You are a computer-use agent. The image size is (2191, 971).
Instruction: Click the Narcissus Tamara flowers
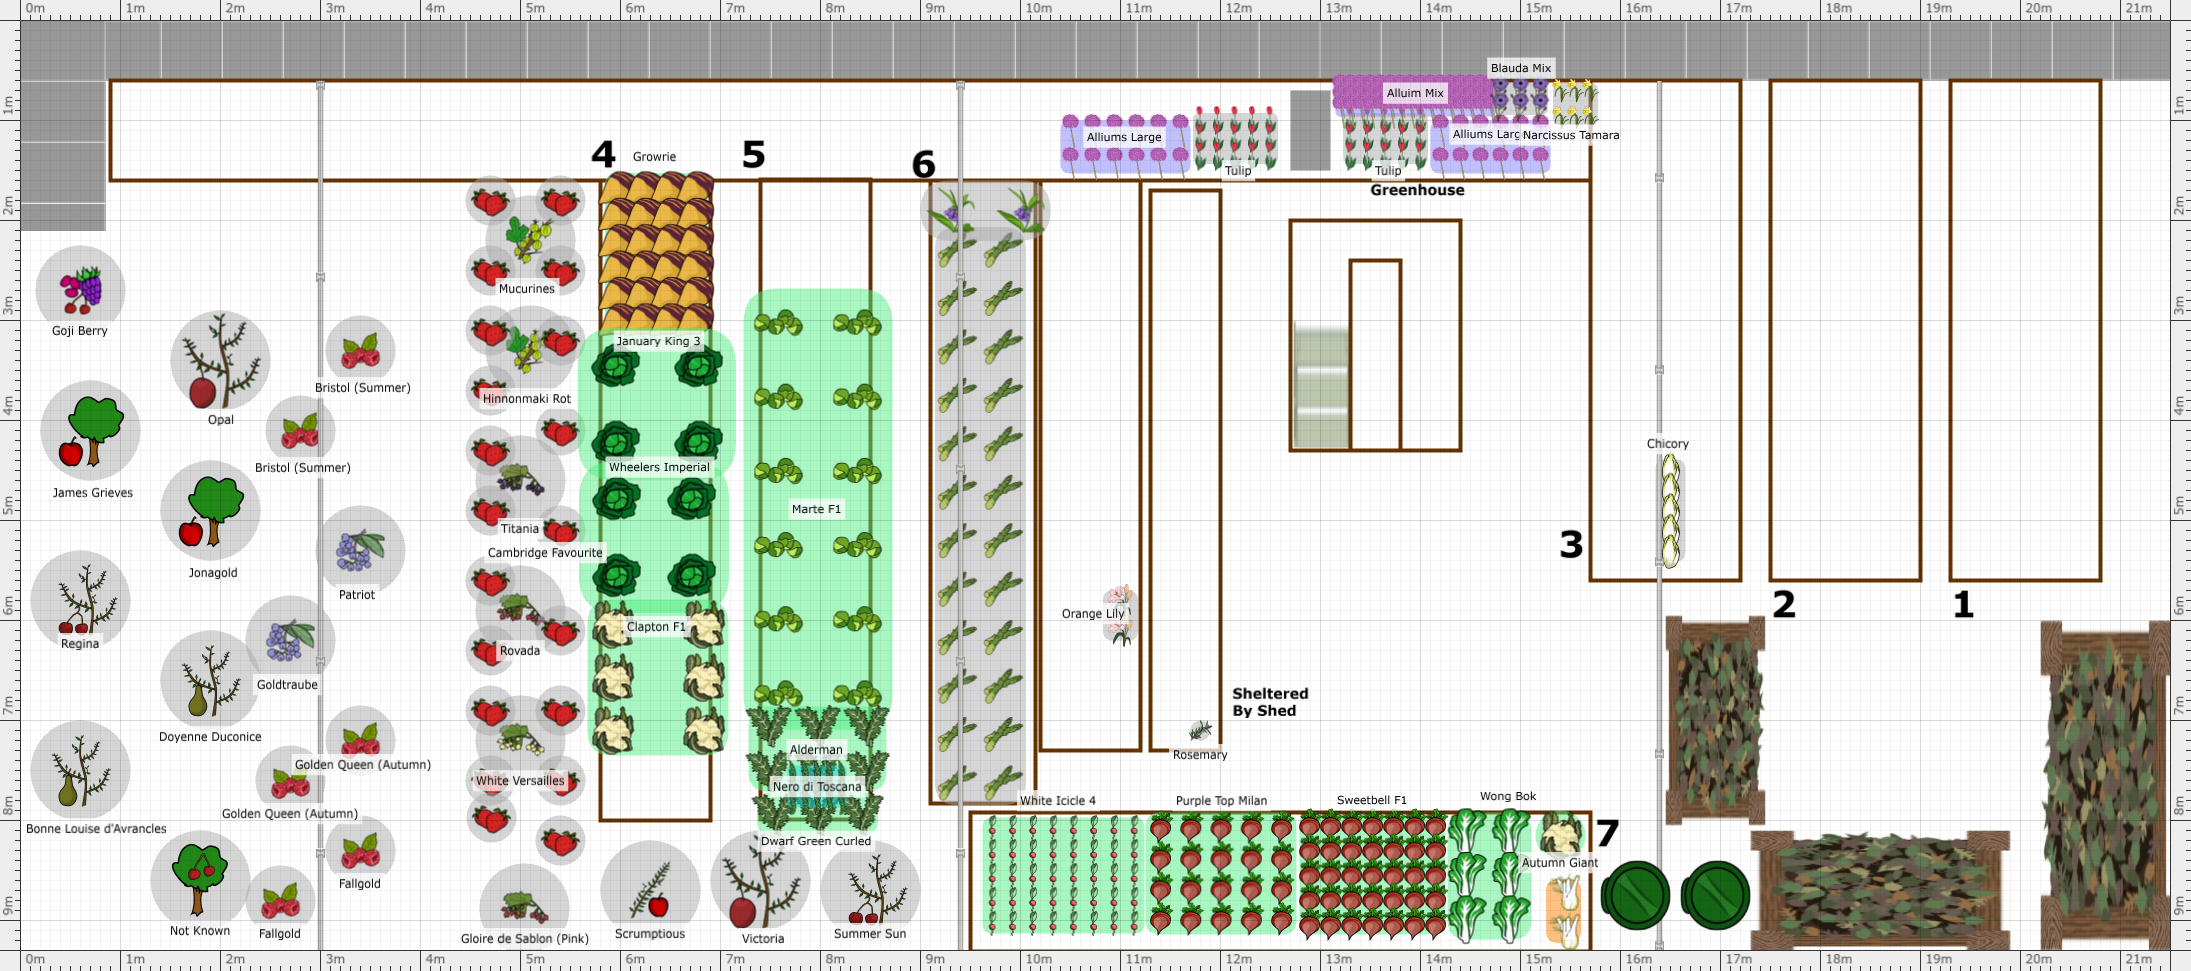[x=1574, y=102]
